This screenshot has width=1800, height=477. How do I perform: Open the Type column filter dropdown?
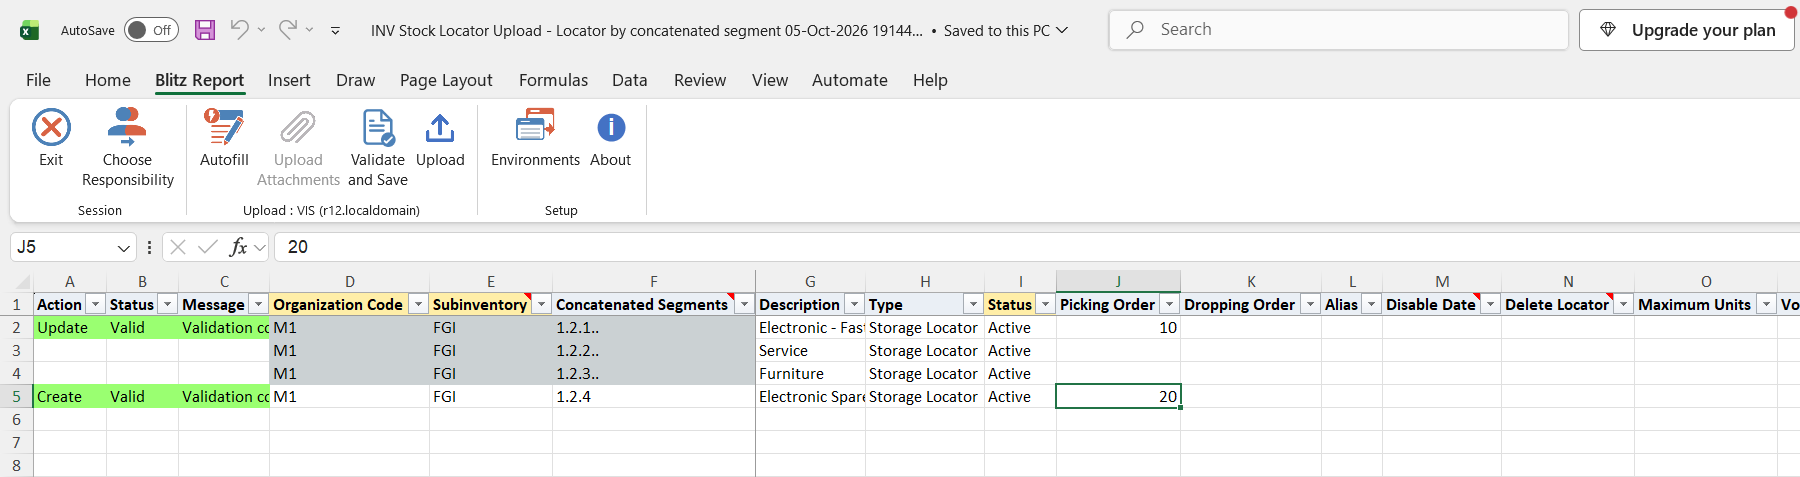[x=973, y=304]
